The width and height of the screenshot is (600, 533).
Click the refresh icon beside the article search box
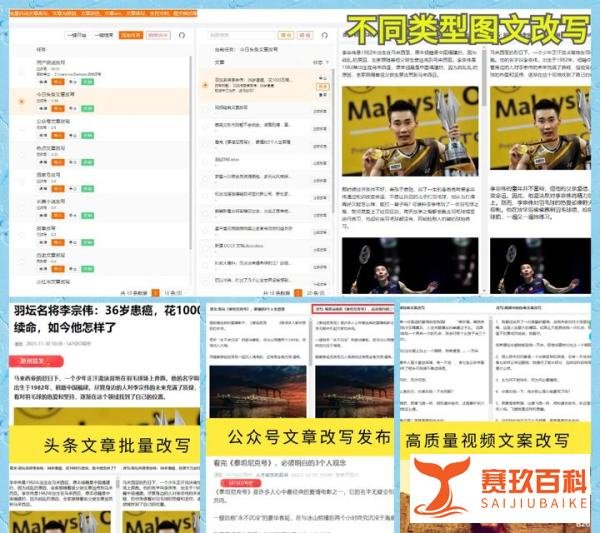pyautogui.click(x=324, y=35)
